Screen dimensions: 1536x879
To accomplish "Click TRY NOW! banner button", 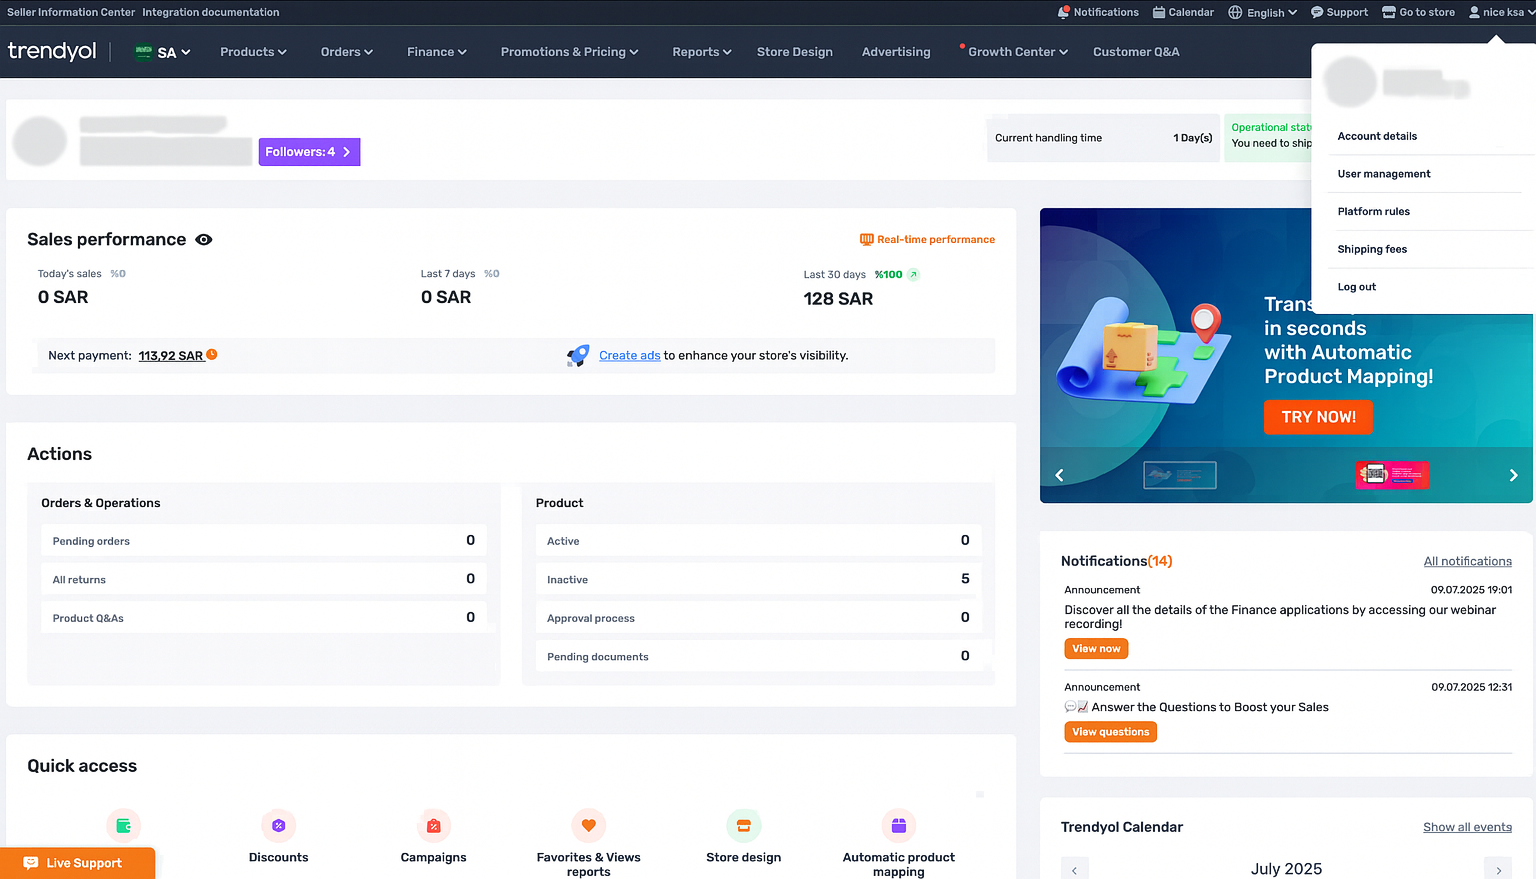I will pyautogui.click(x=1318, y=417).
